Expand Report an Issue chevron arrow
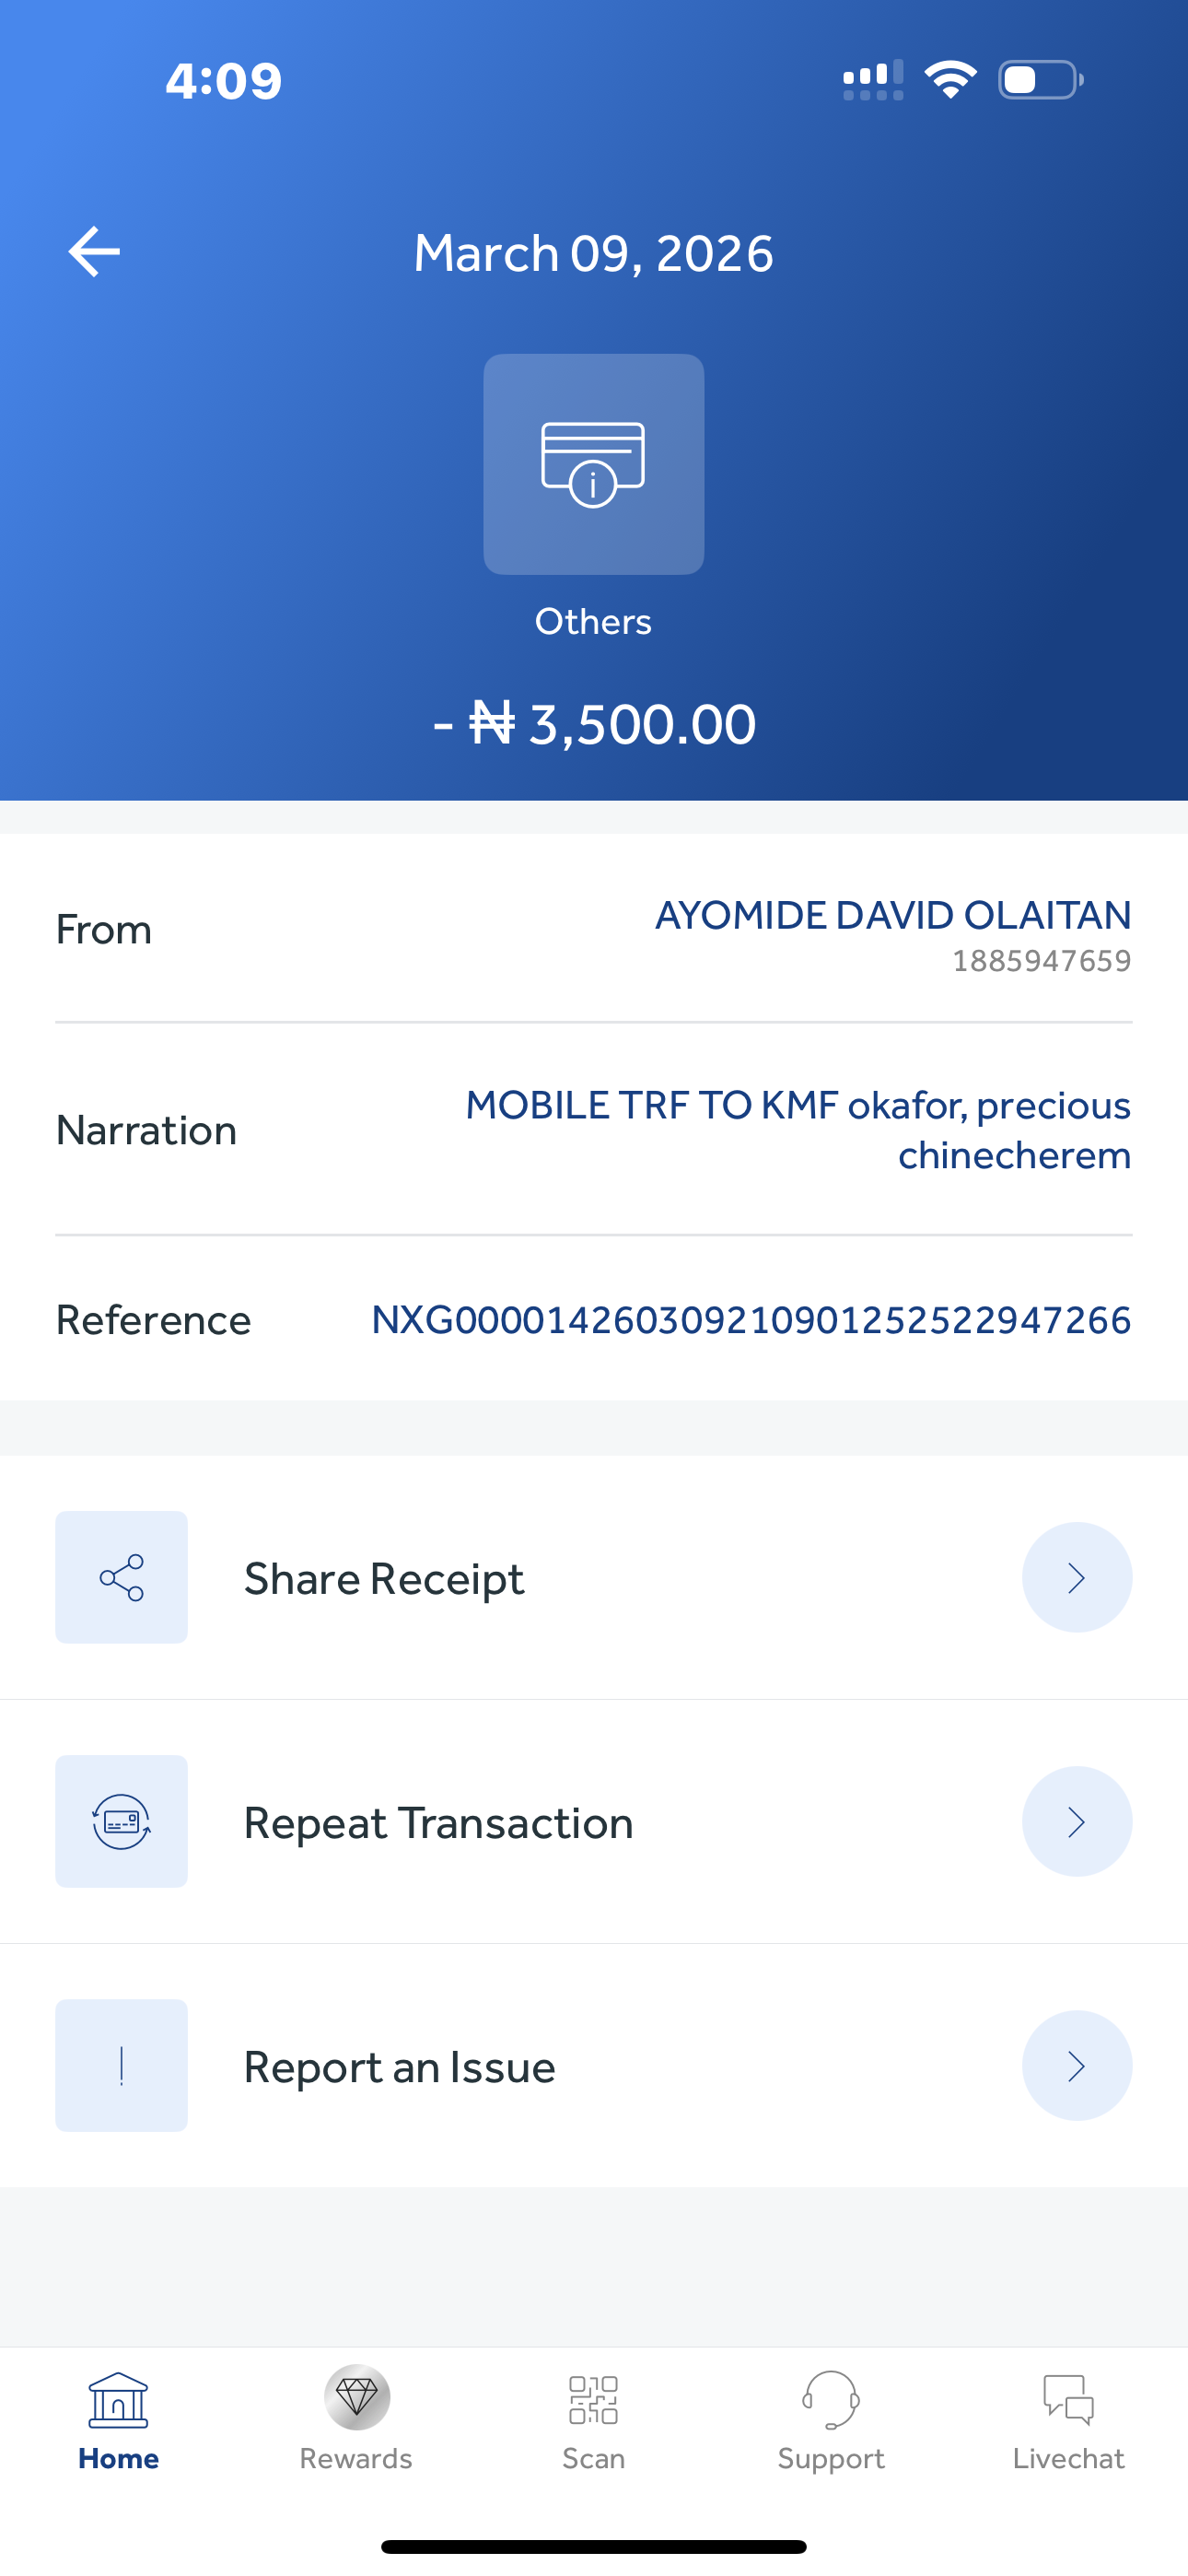This screenshot has width=1188, height=2576. point(1076,2065)
